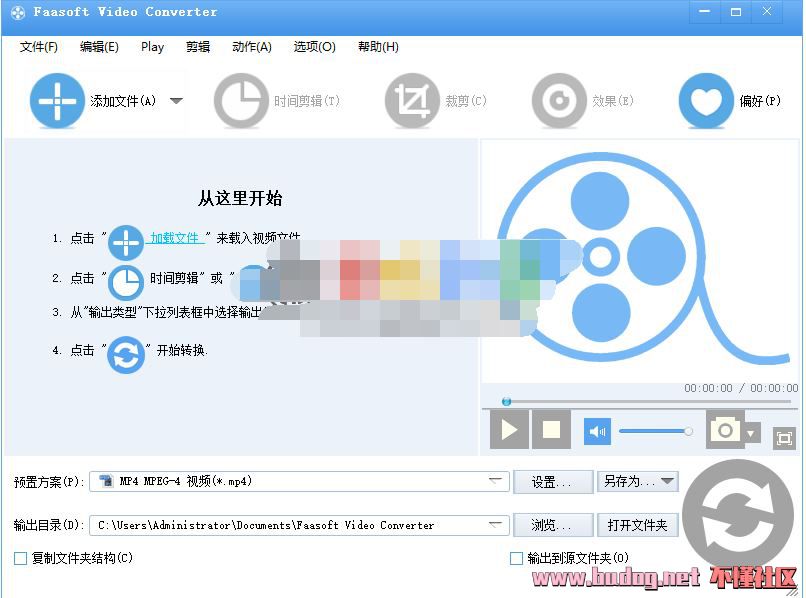Click the convert icon in step 4

tap(125, 354)
